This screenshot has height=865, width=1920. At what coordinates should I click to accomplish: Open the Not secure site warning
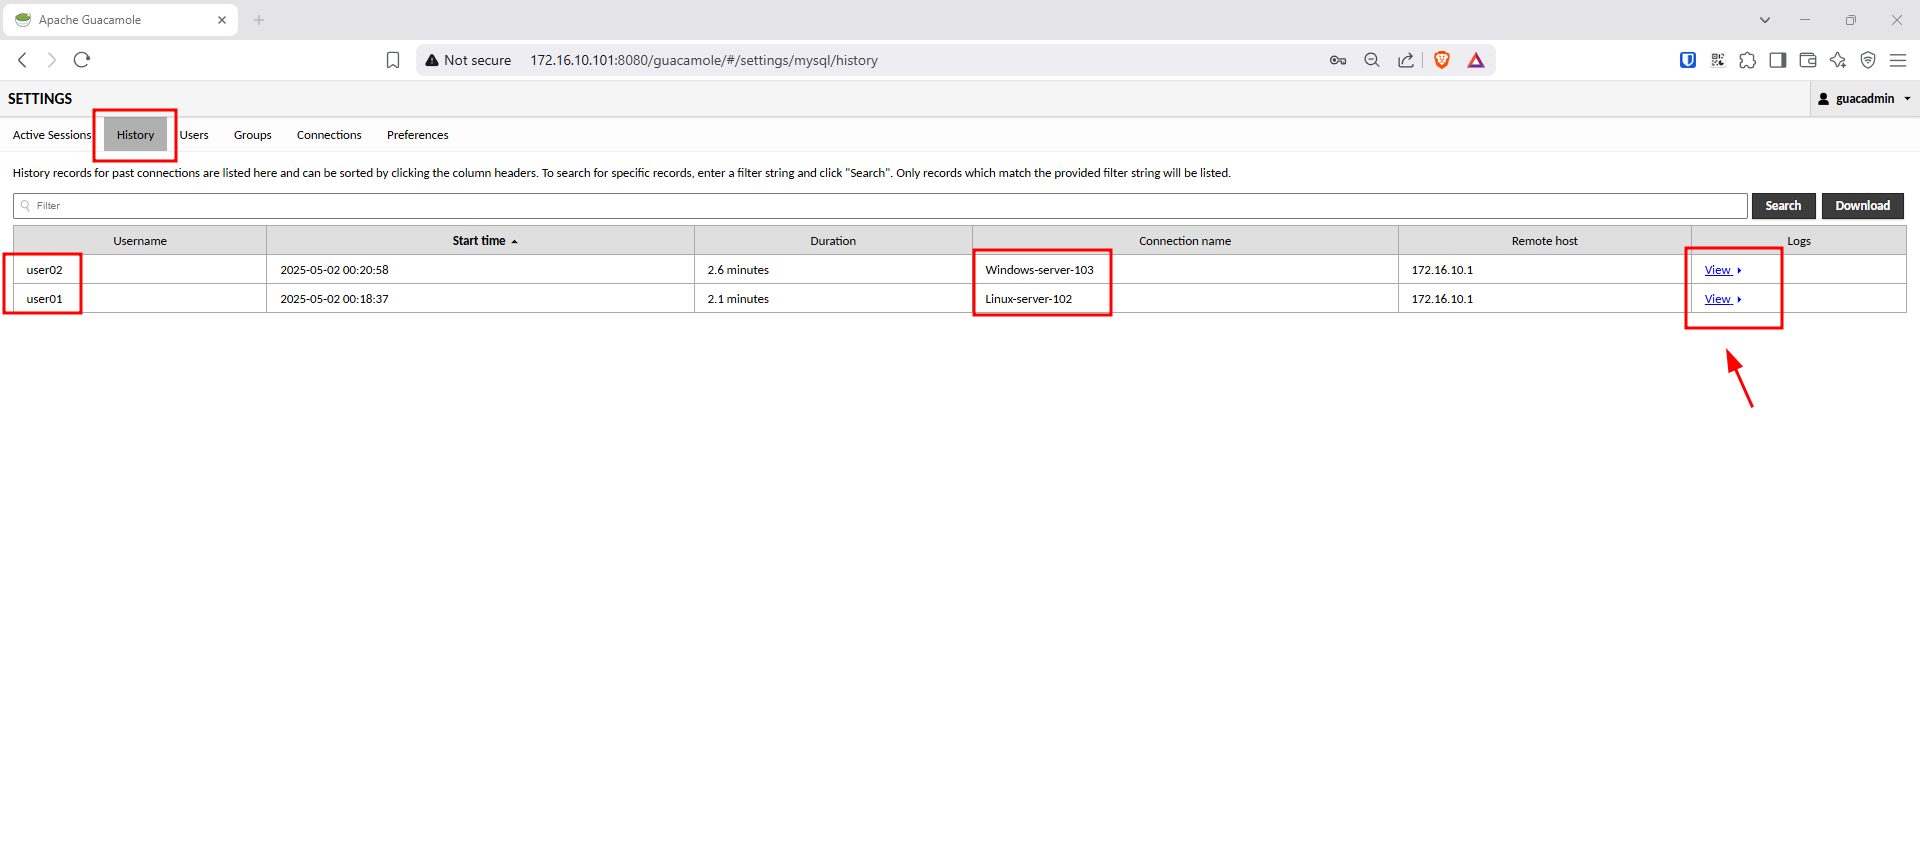tap(468, 60)
